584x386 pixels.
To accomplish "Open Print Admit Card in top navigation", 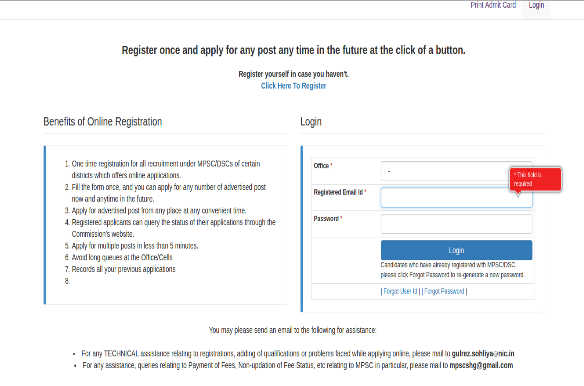I will coord(493,5).
